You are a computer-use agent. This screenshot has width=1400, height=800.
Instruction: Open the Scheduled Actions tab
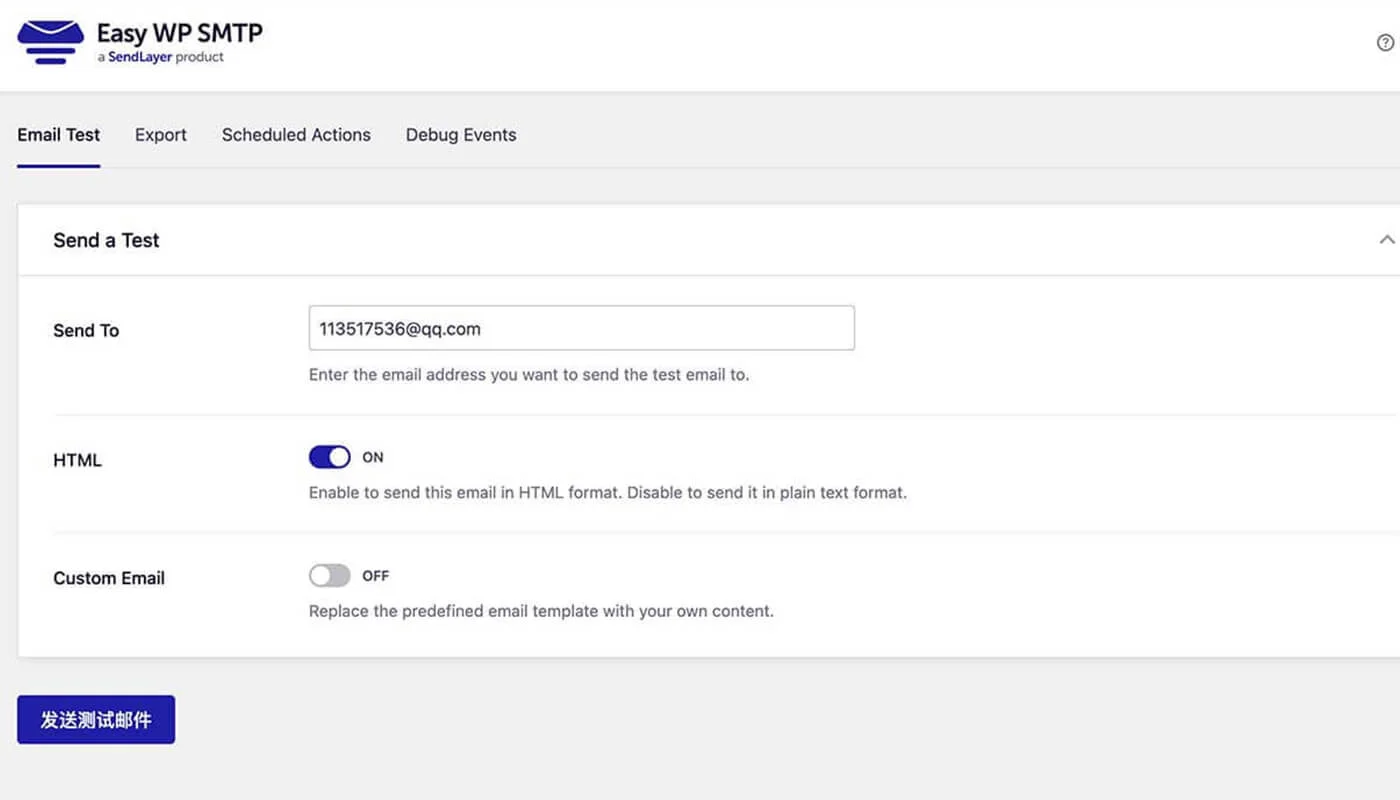tap(296, 135)
